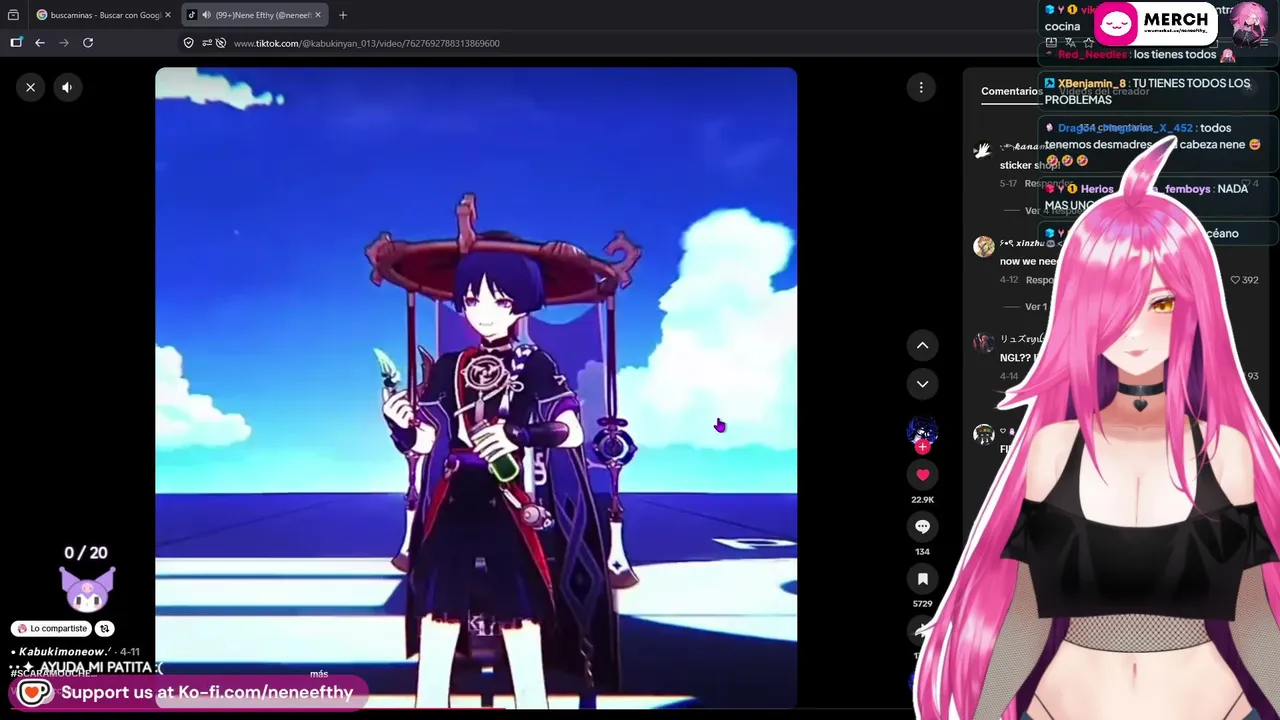
Task: Open the Kabukimoneow creator profile
Action: click(64, 652)
